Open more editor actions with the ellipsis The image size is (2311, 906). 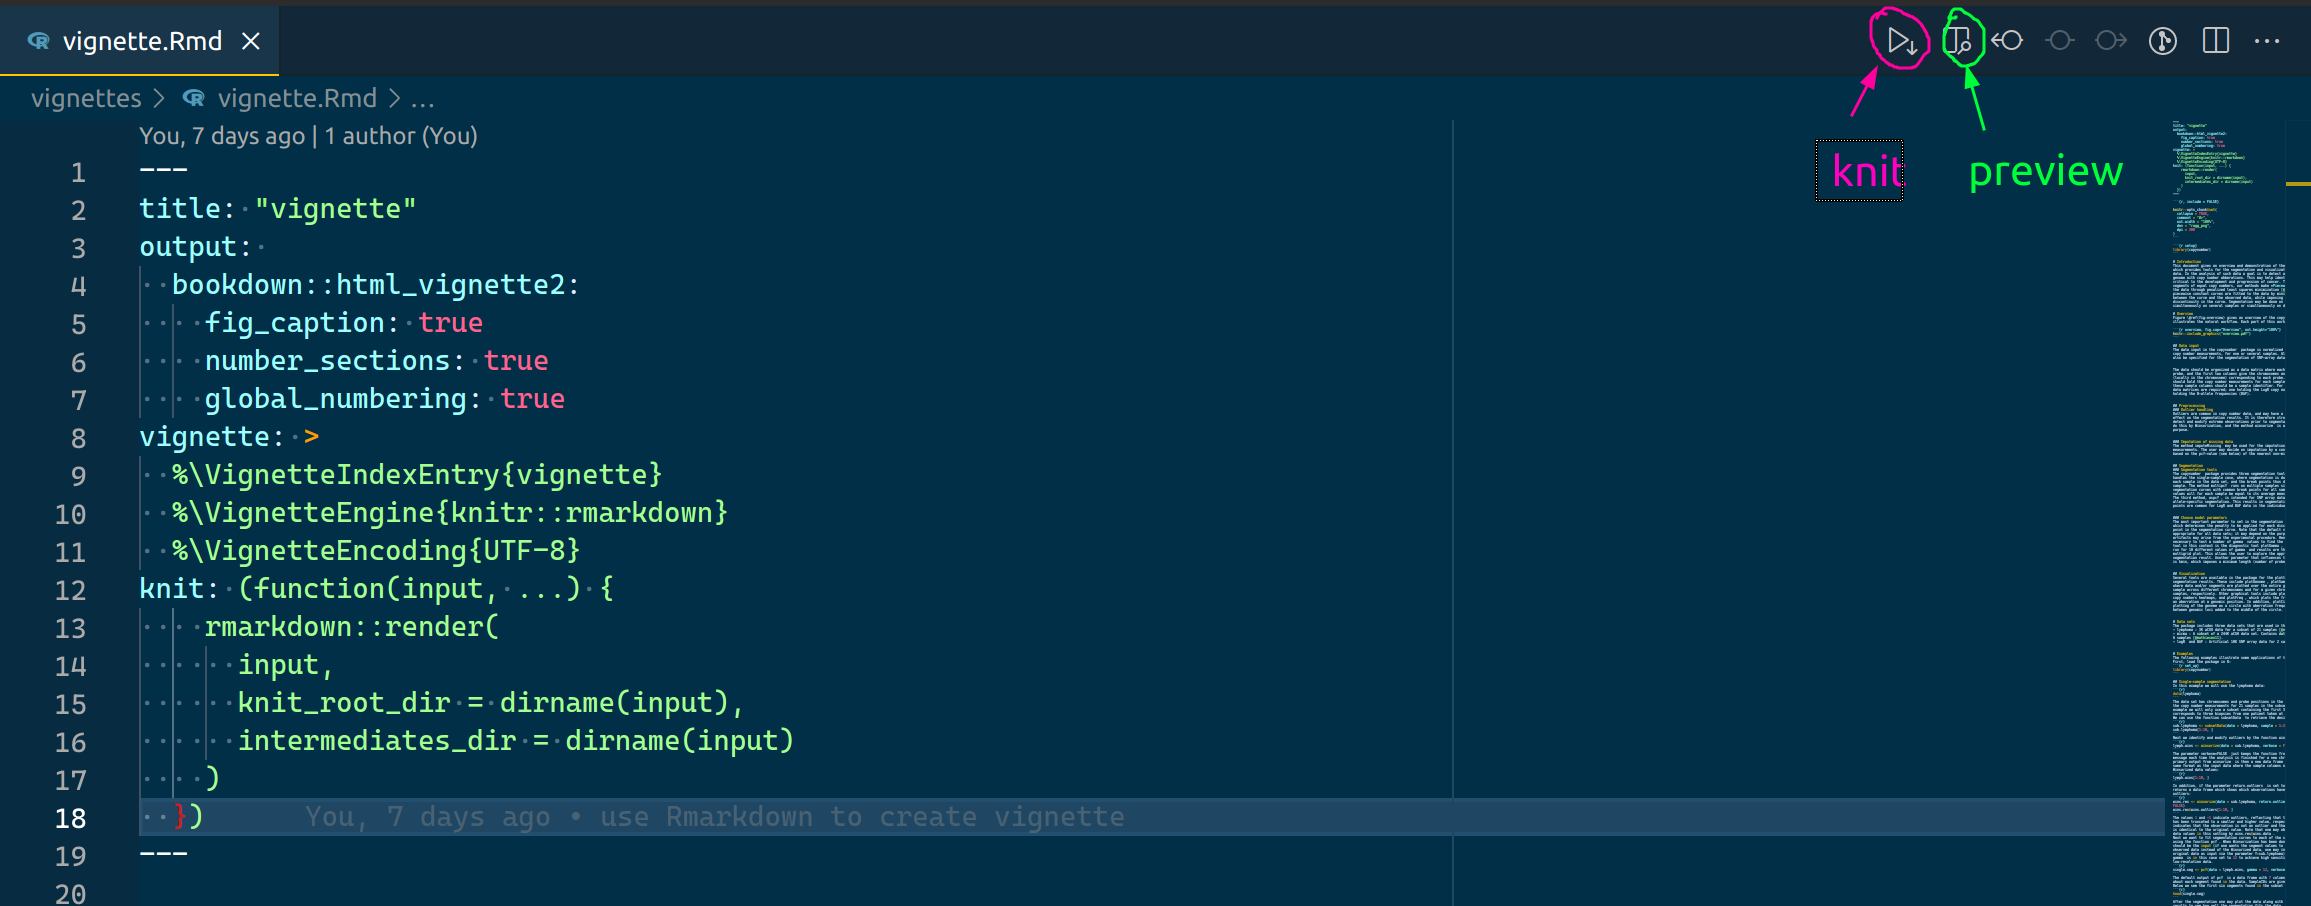(x=2266, y=40)
